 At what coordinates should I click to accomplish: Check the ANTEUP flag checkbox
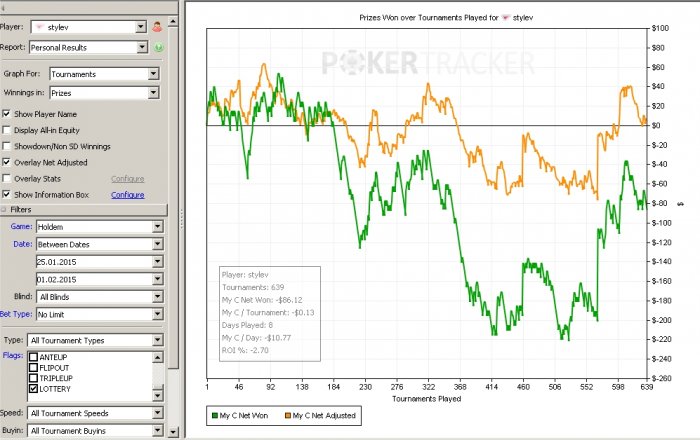pos(33,357)
